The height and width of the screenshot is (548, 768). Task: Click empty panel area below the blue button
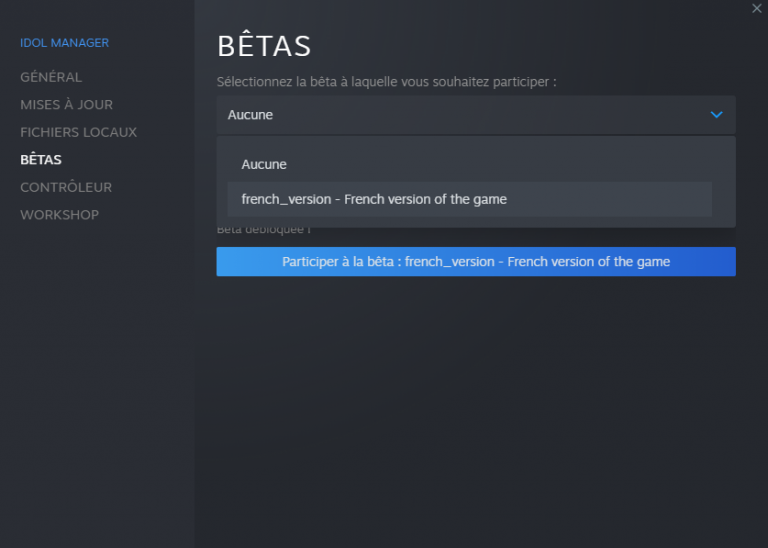476,400
